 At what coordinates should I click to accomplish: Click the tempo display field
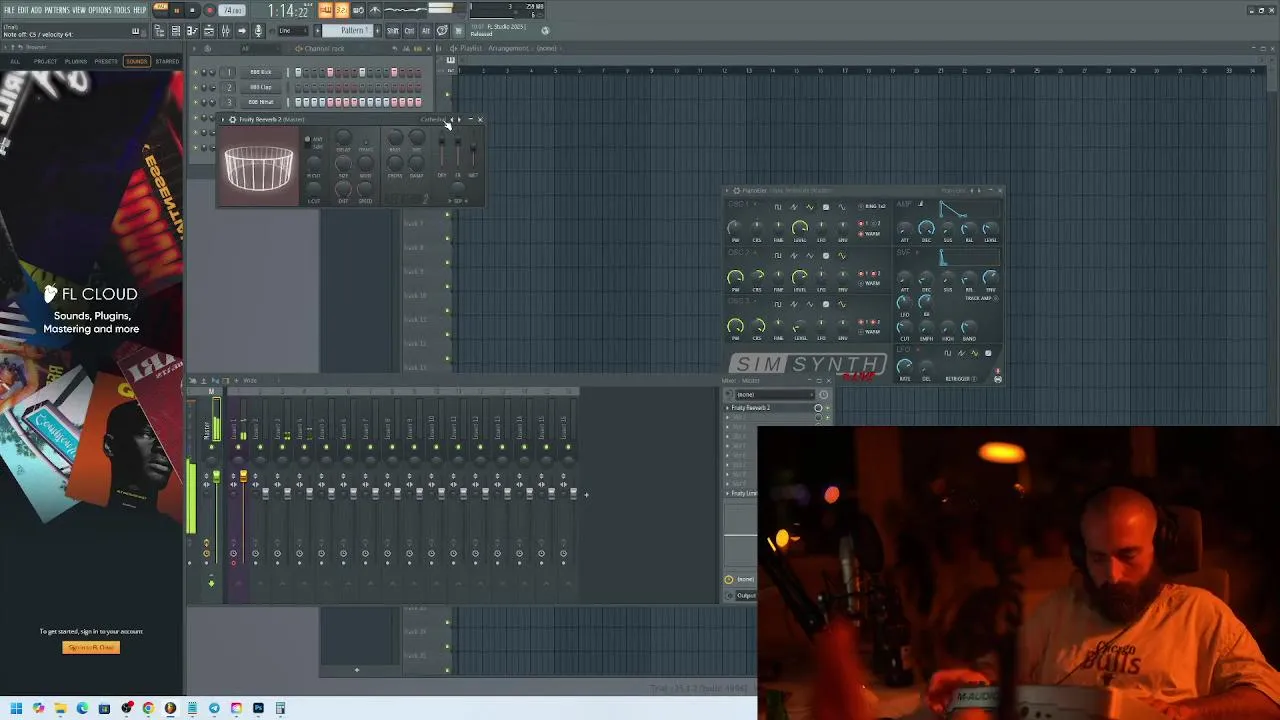coord(232,10)
